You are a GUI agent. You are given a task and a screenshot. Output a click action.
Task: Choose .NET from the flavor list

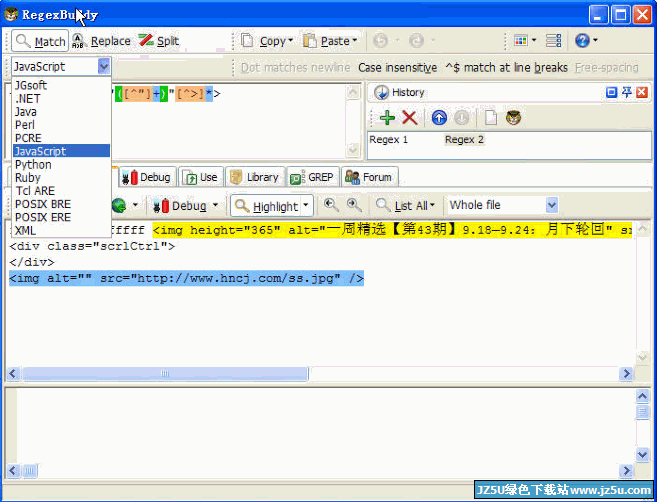(61, 98)
